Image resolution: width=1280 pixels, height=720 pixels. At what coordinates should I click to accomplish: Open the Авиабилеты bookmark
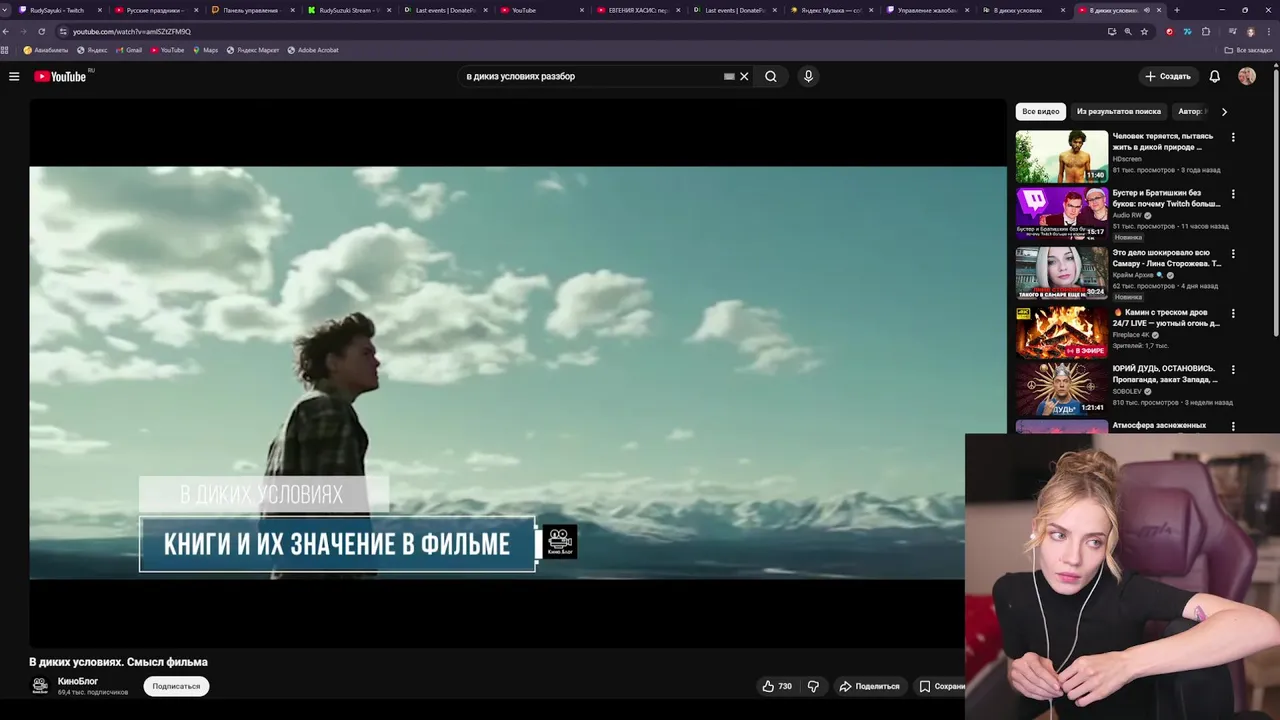[46, 50]
